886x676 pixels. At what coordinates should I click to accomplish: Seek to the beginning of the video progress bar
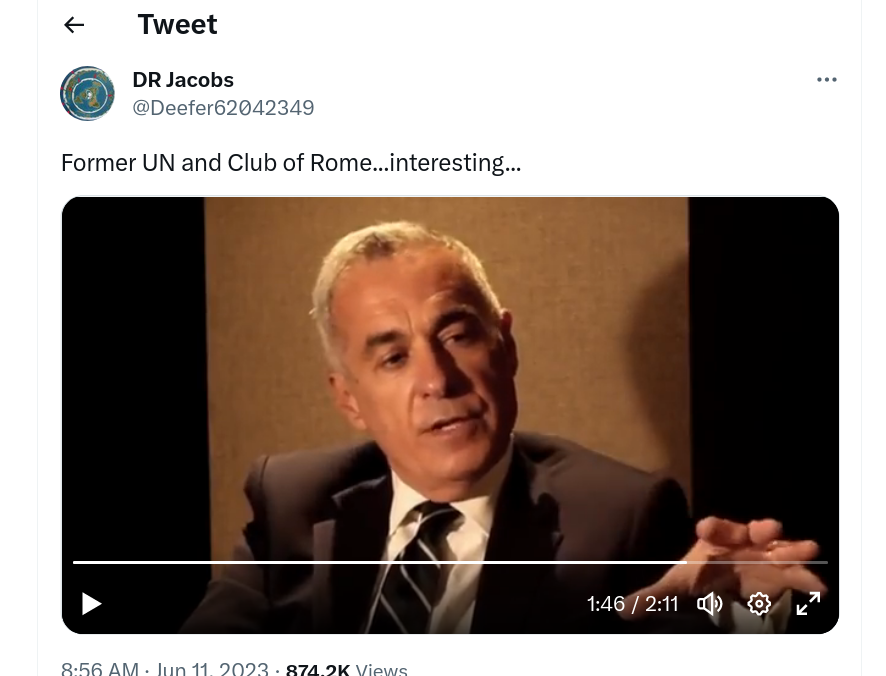tap(75, 562)
